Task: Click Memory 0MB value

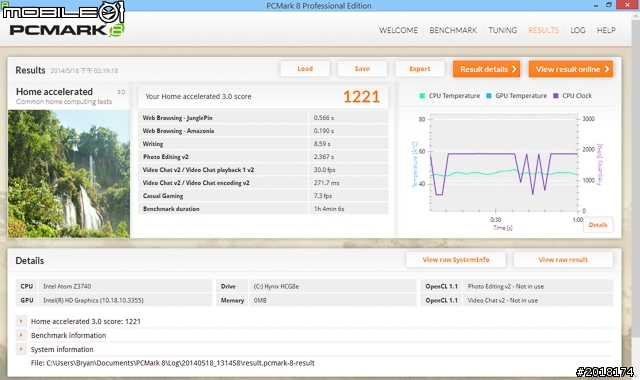Action: (x=260, y=300)
